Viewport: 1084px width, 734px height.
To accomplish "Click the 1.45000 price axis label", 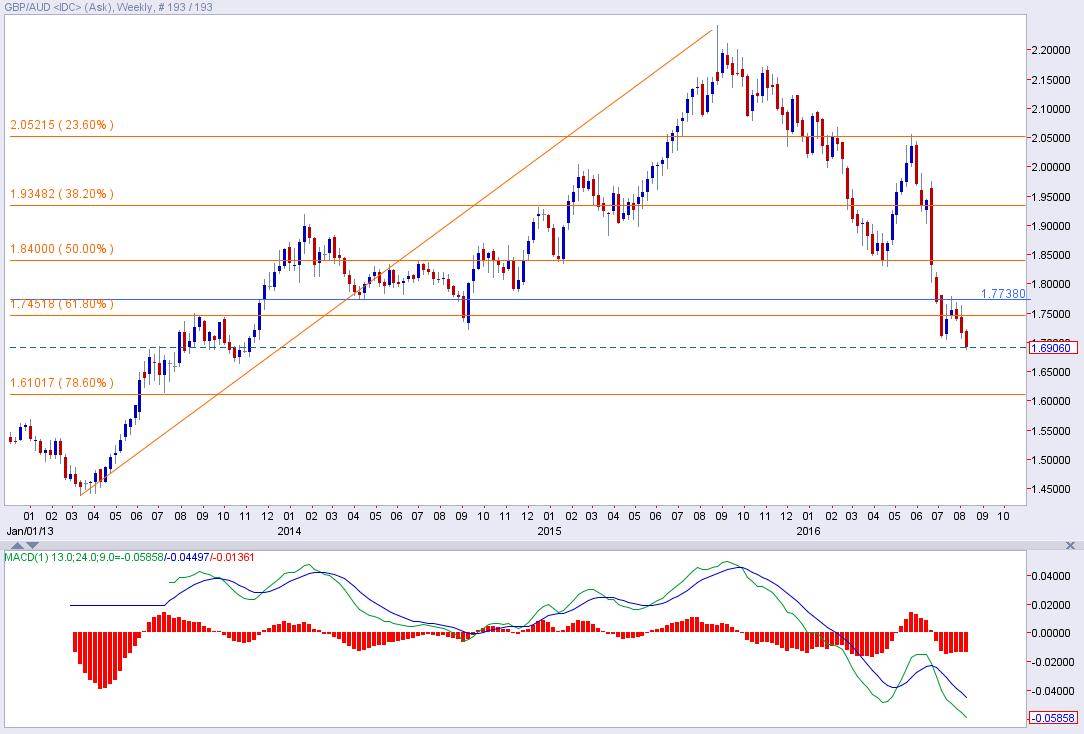I will [1052, 489].
